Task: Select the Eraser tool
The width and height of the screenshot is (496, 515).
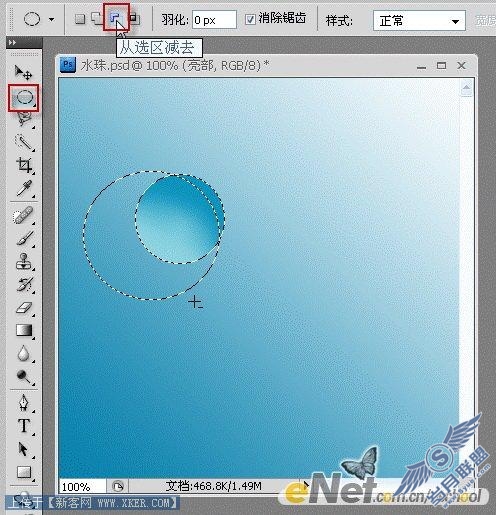Action: (x=24, y=308)
